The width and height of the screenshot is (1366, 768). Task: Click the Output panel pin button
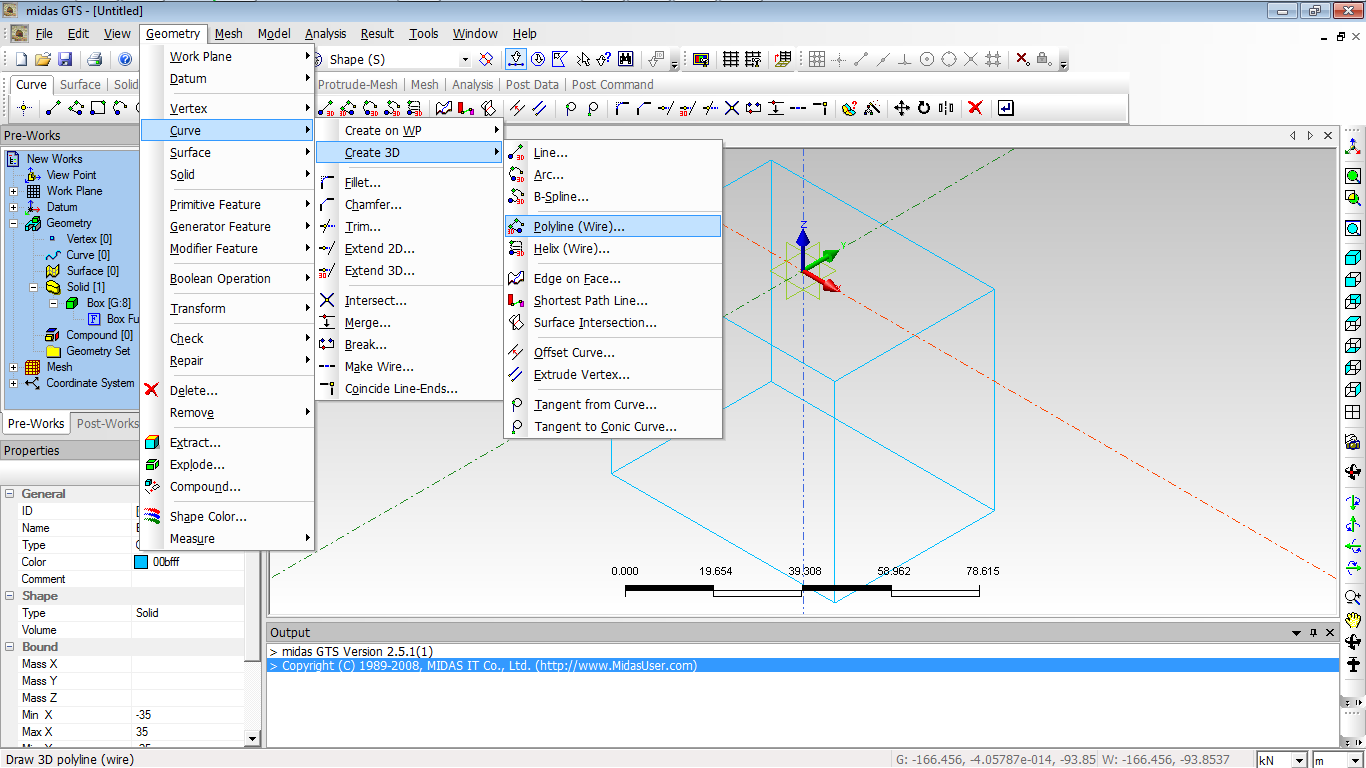[1313, 633]
